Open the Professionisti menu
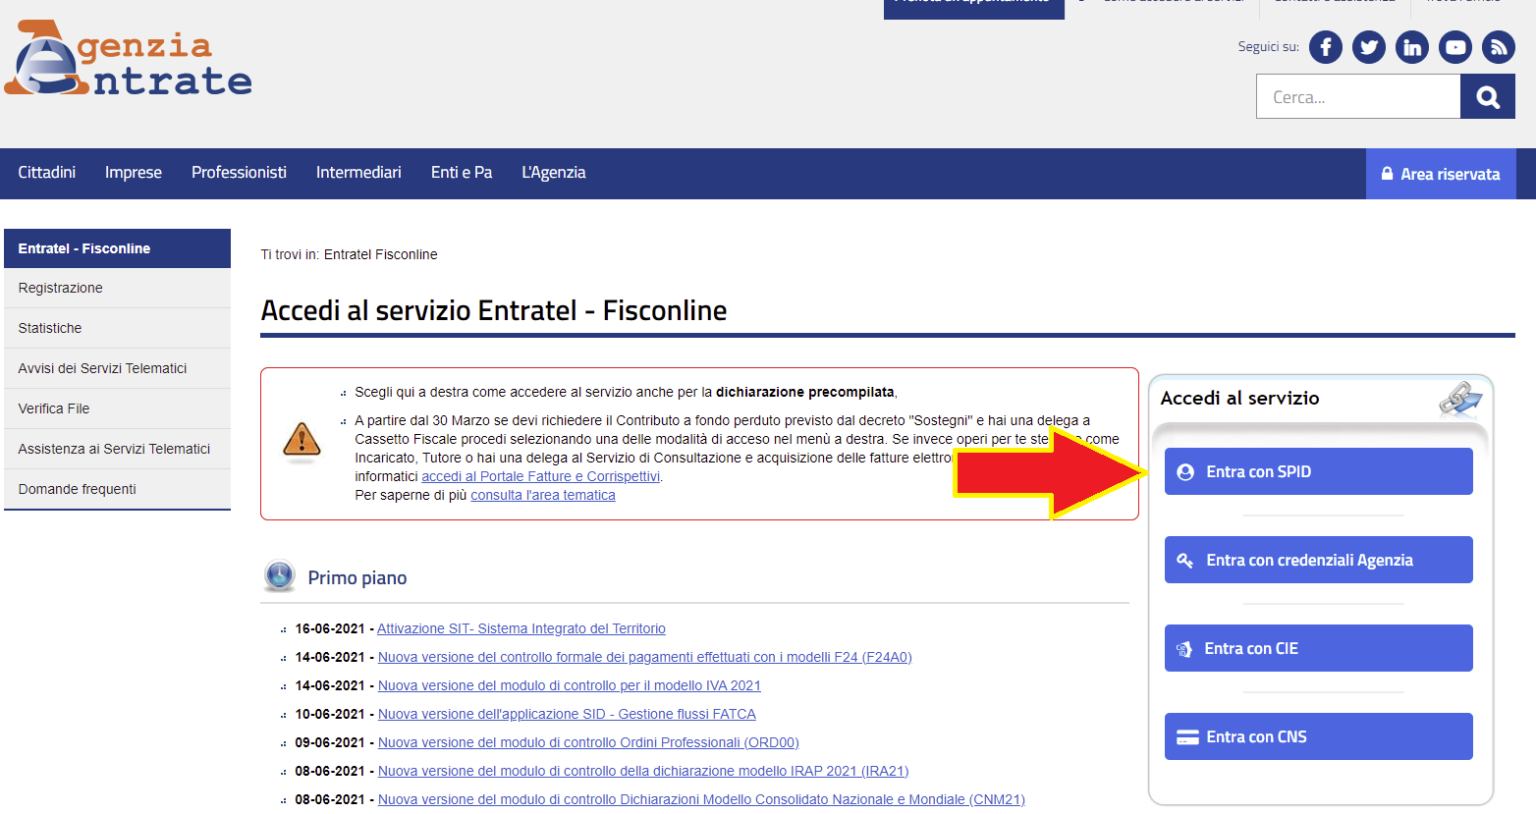 (239, 173)
